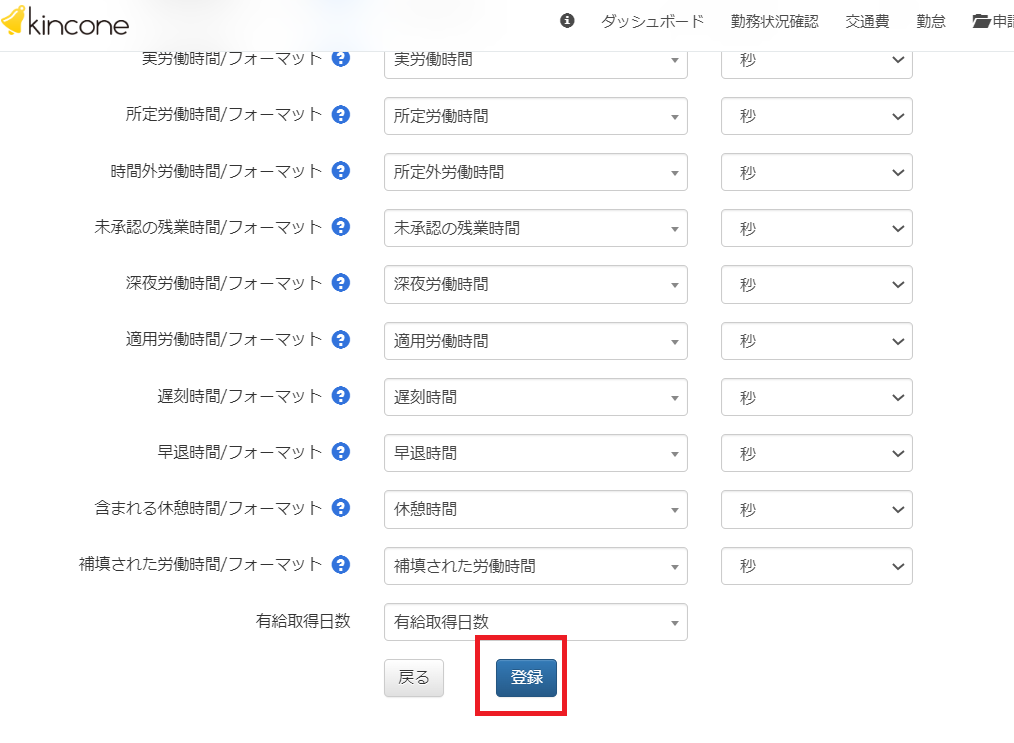Open the info circle icon in header
1014x743 pixels.
point(567,21)
